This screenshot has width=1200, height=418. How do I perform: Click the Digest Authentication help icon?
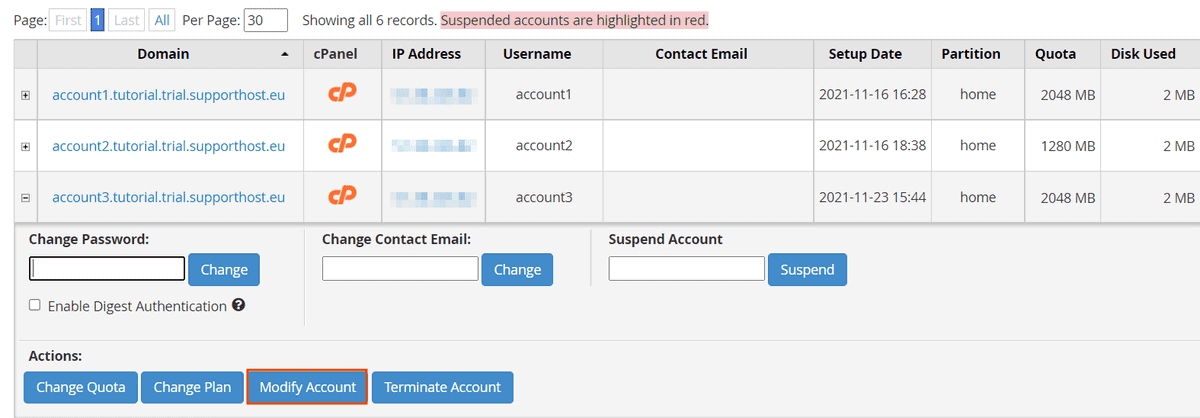tap(239, 306)
